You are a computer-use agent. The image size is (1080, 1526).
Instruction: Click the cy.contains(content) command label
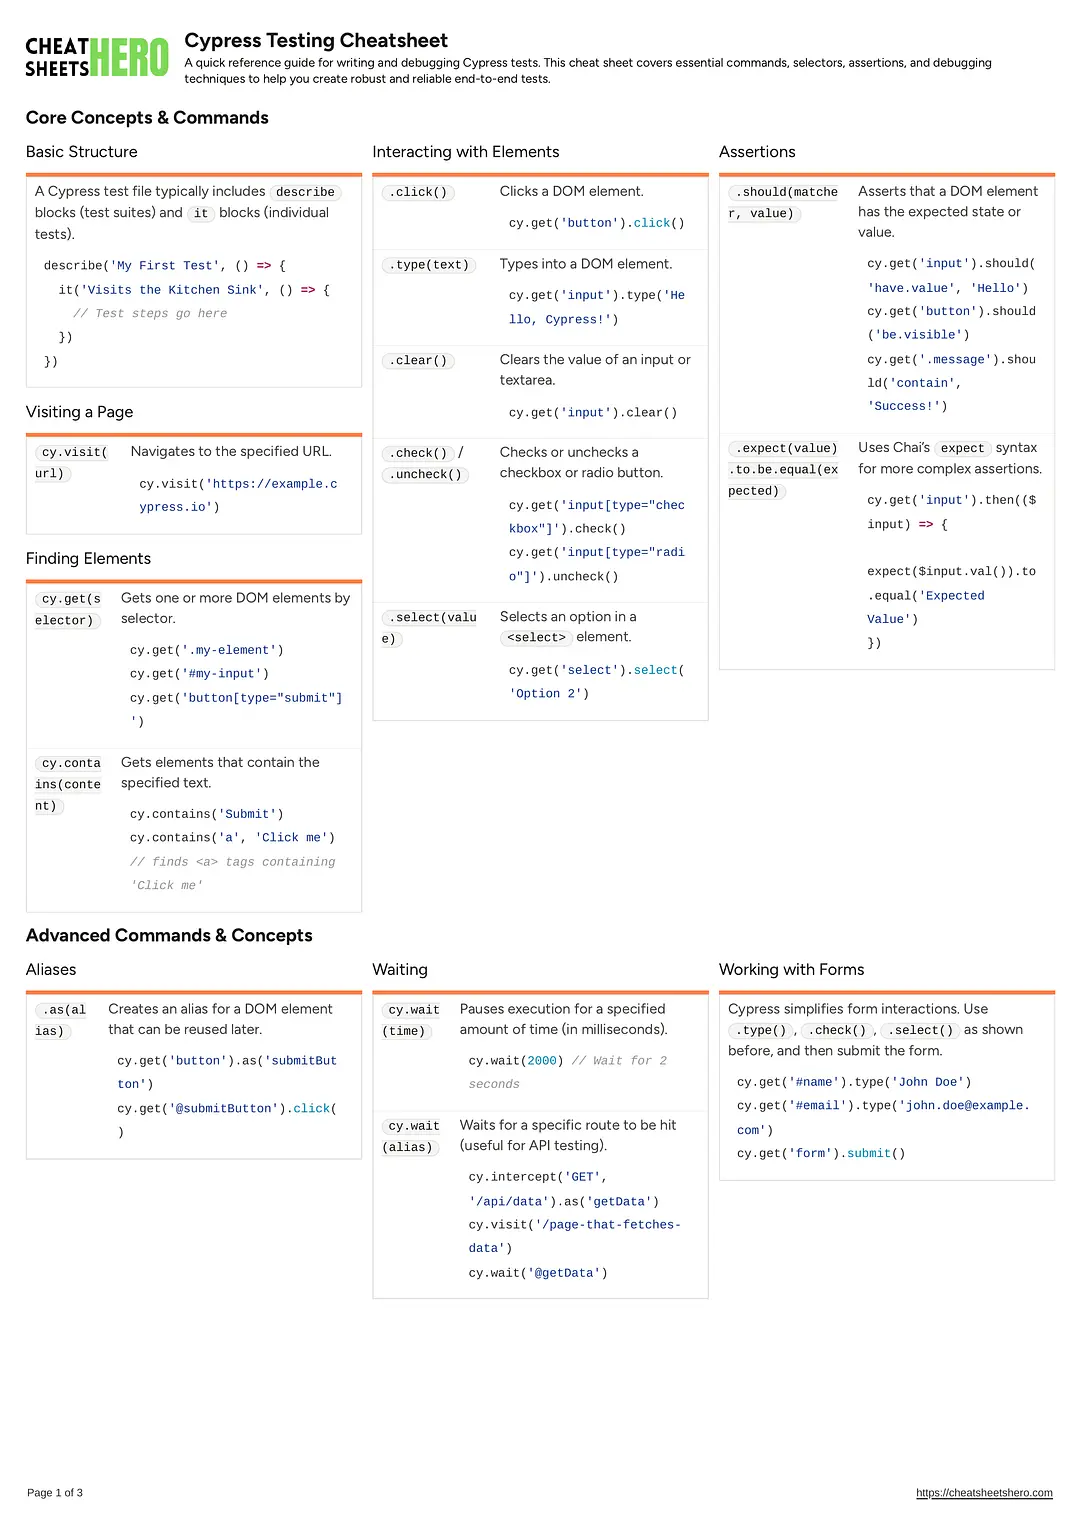(x=68, y=784)
